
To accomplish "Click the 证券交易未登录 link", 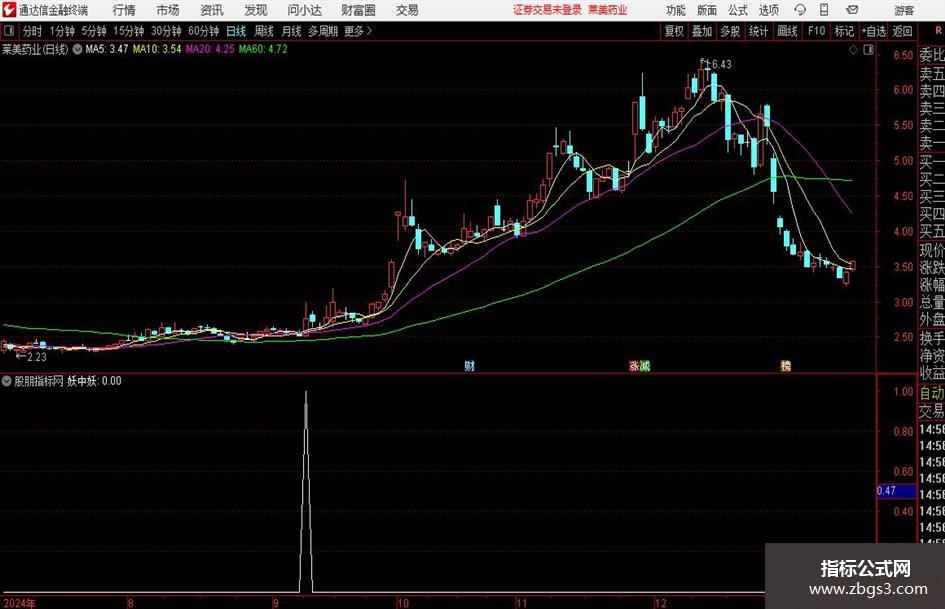I will click(x=547, y=10).
